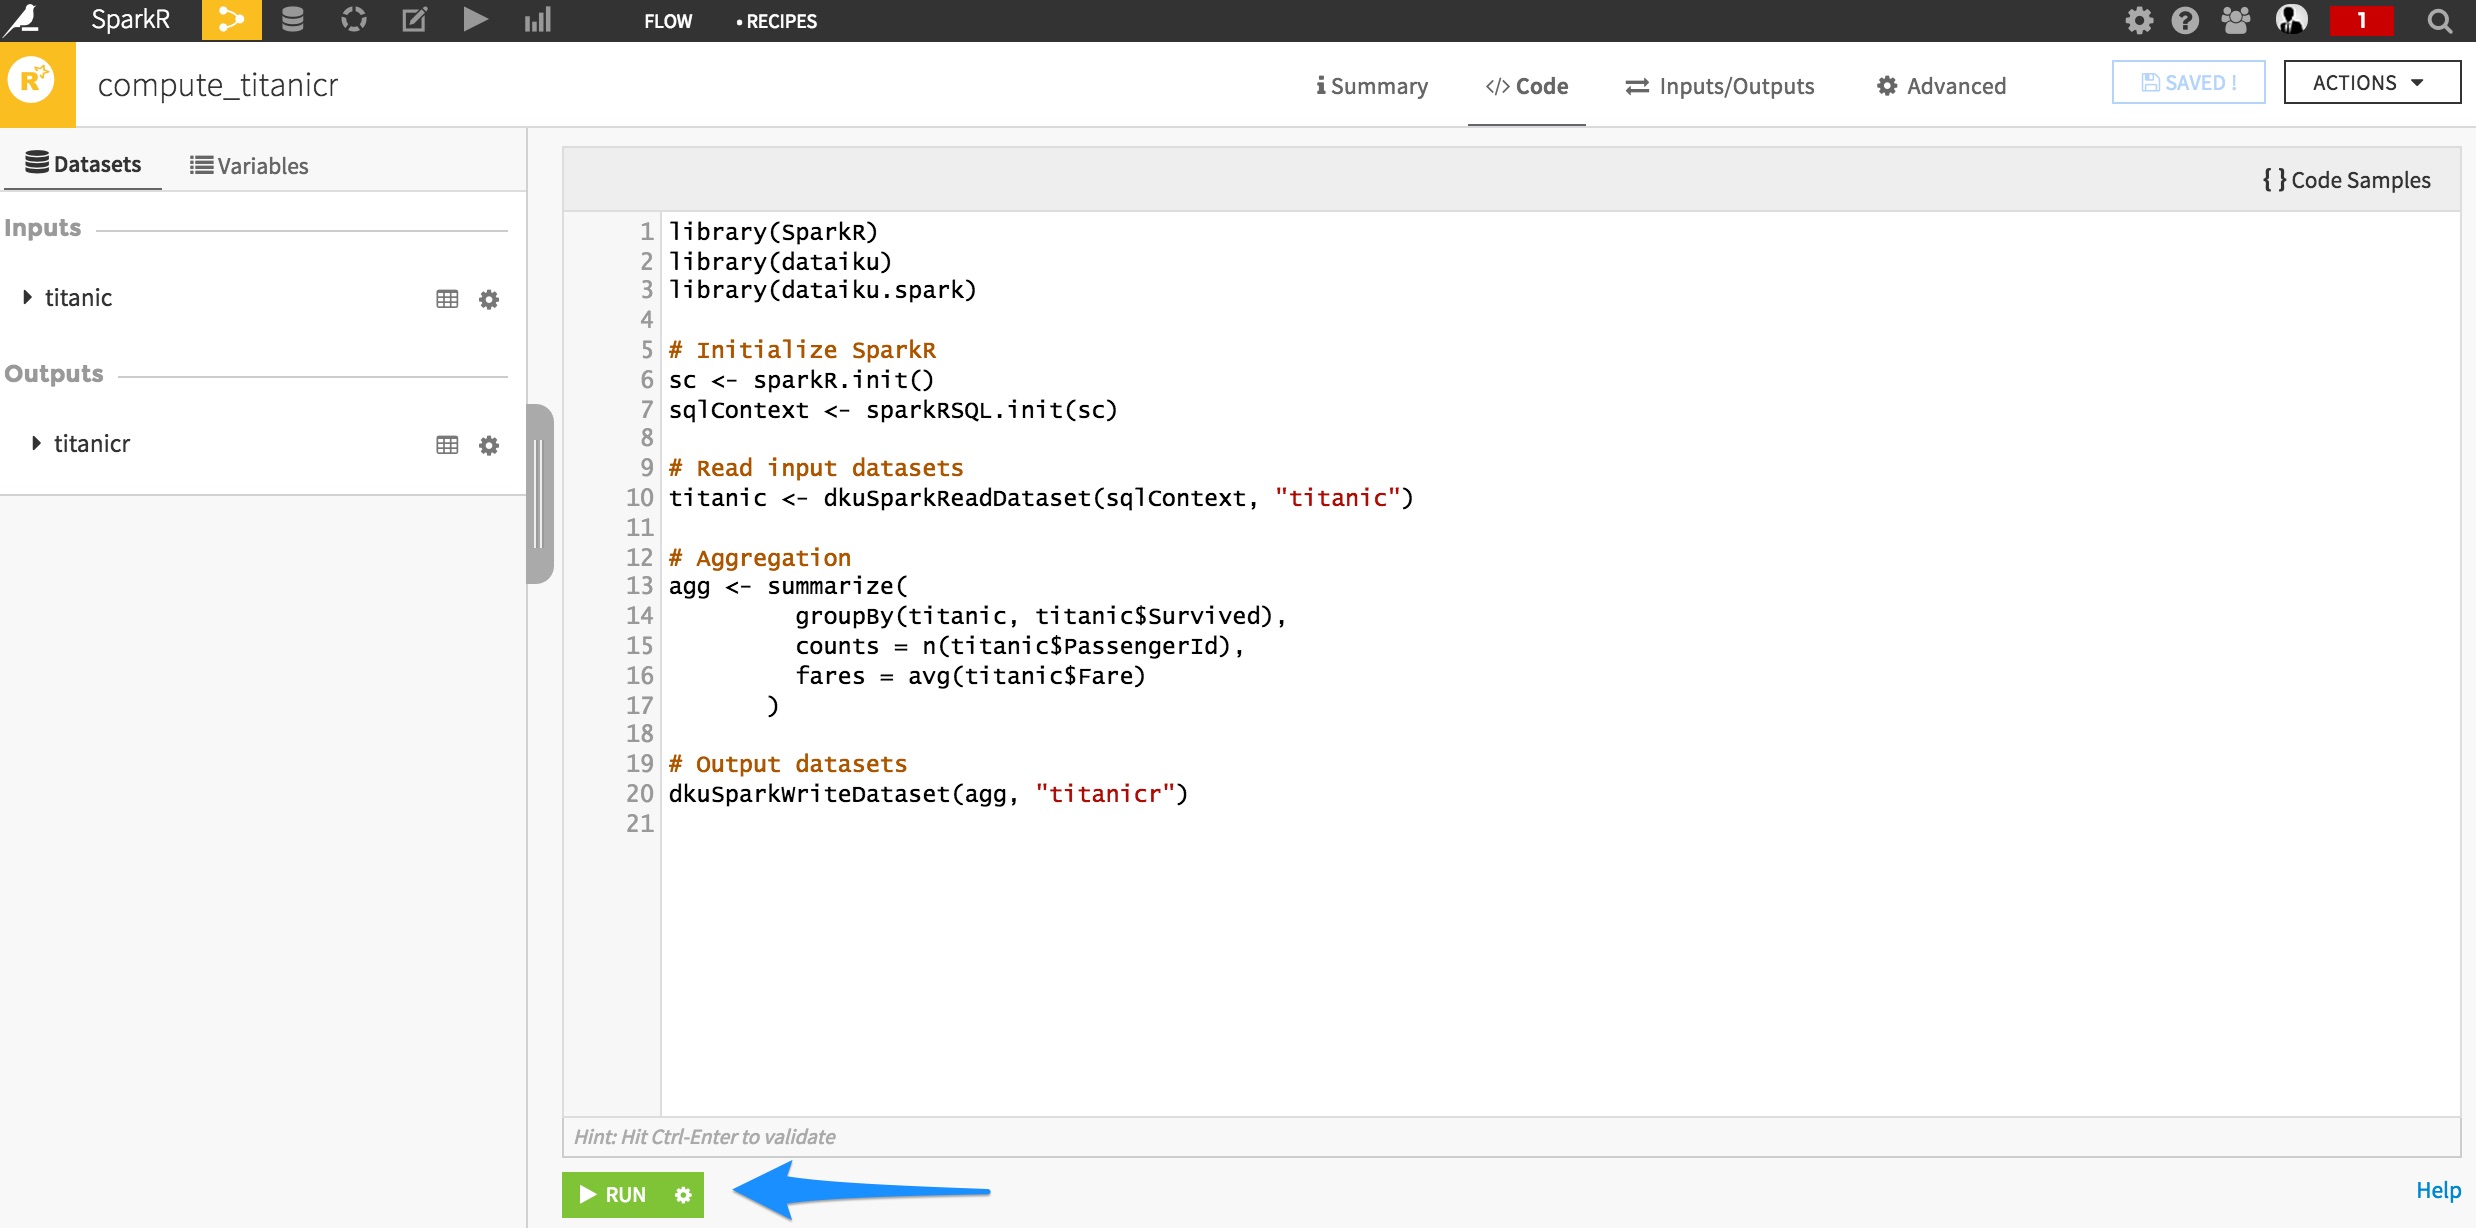Open the Help link

point(2438,1190)
